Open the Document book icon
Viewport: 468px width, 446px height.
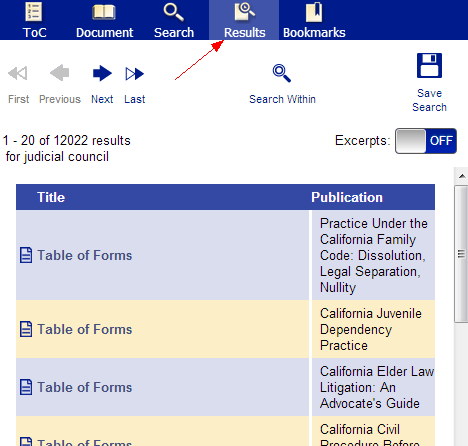coord(104,12)
